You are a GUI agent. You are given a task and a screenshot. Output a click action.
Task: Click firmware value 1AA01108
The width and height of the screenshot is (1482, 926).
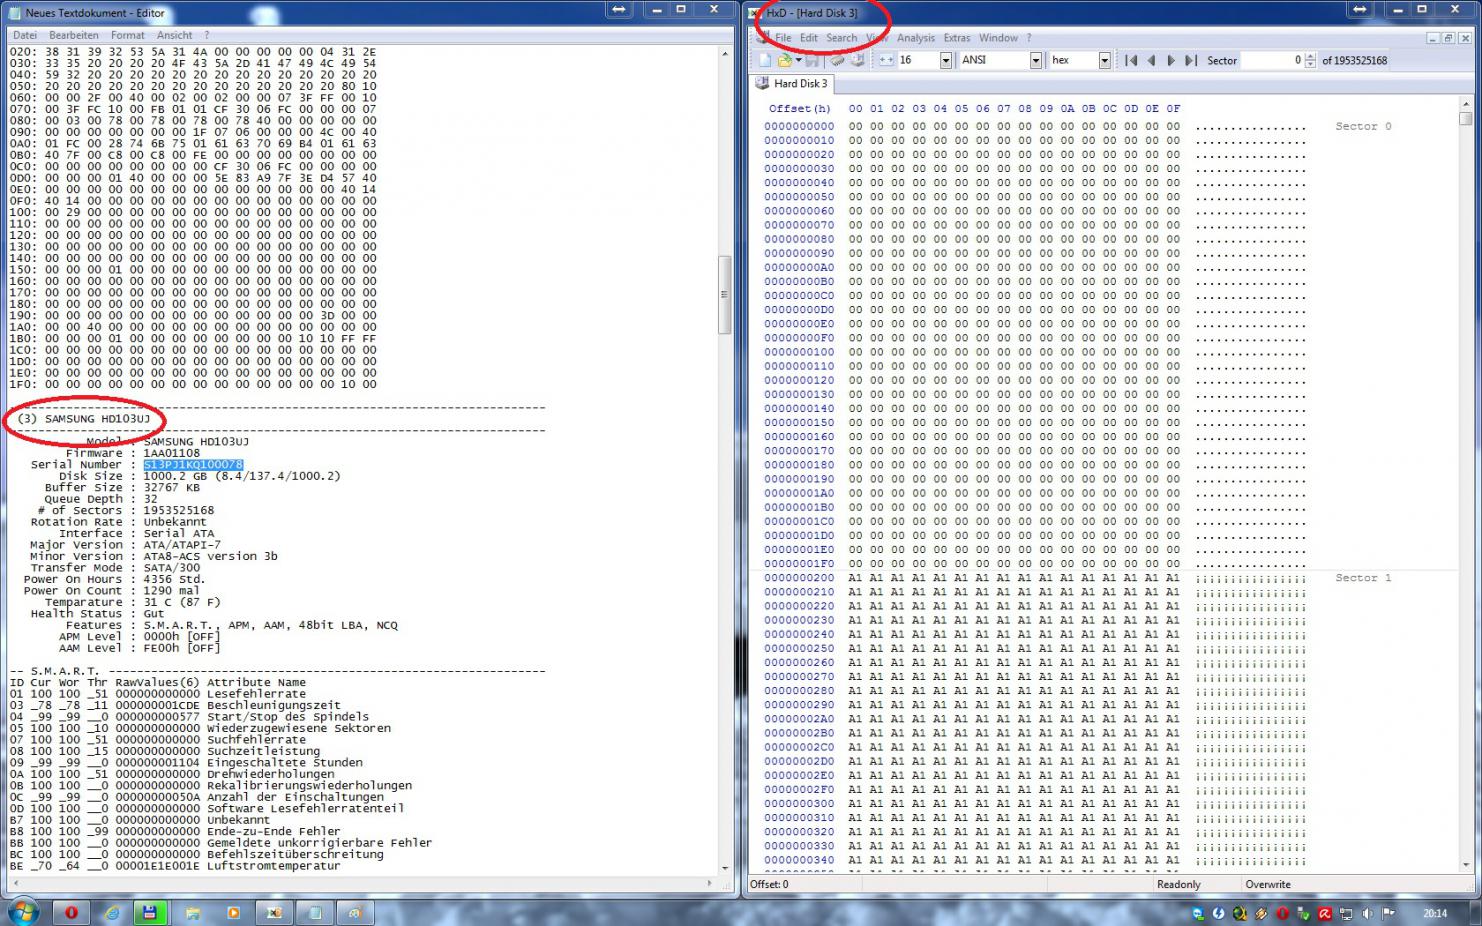click(171, 453)
